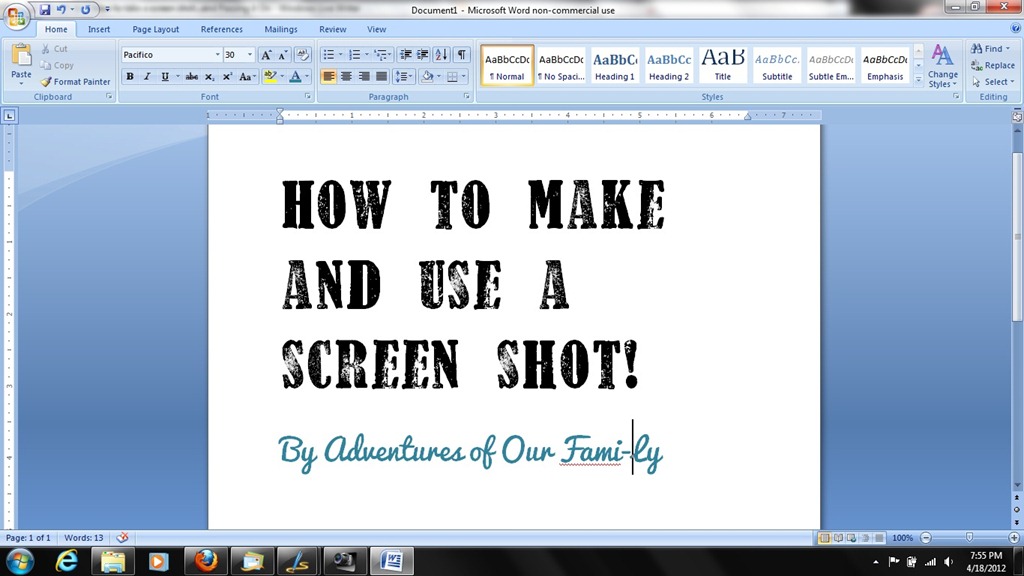Sort the selected text
Viewport: 1024px width, 576px height.
pos(441,55)
